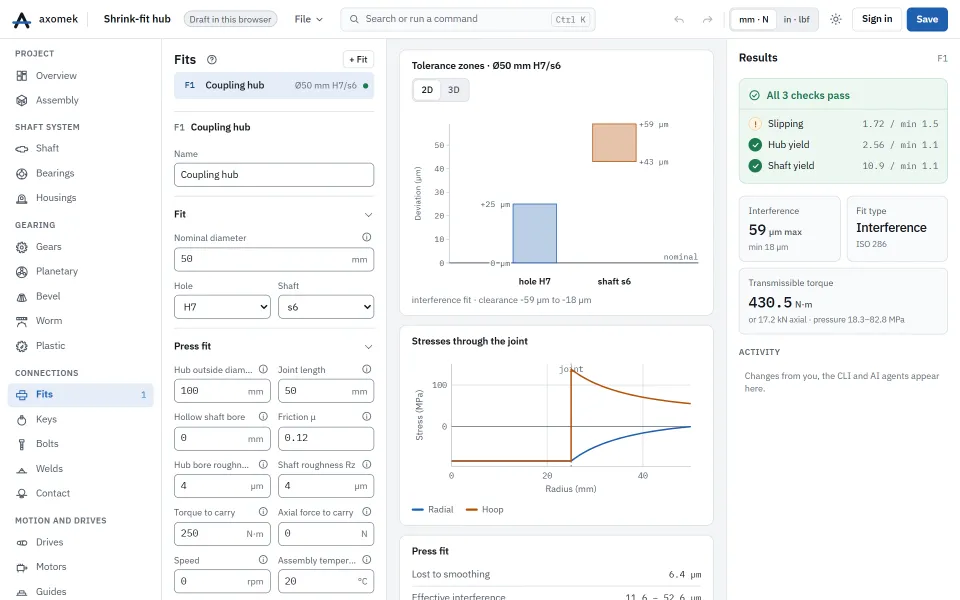Click the Friction μ info icon
960x600 pixels.
click(367, 416)
